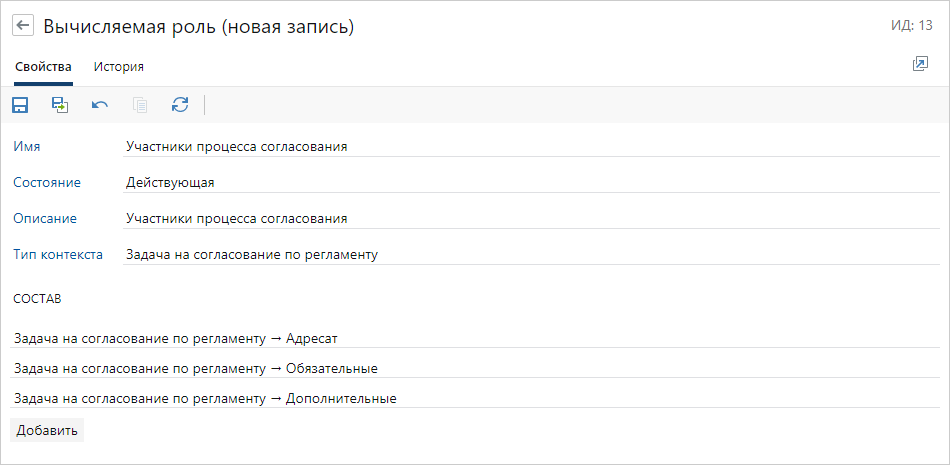Click the save and close icon
Viewport: 950px width, 465px height.
(x=60, y=105)
